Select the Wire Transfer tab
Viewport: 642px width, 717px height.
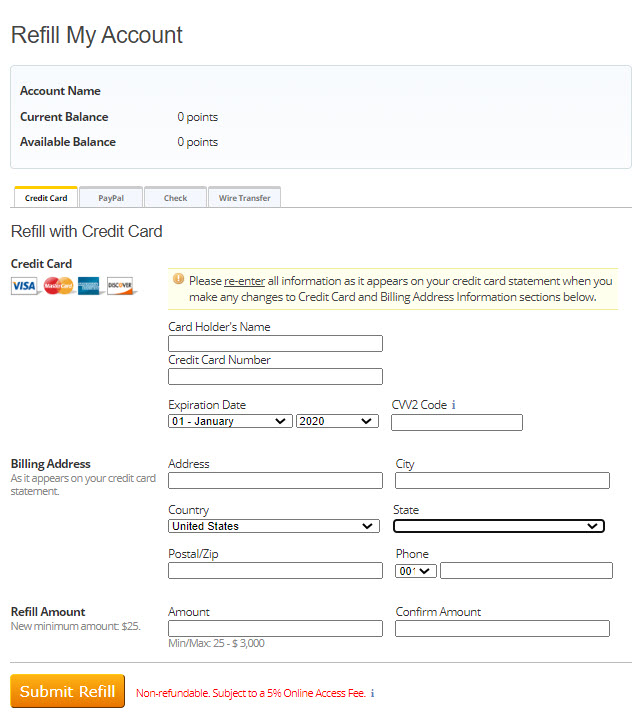coord(245,198)
